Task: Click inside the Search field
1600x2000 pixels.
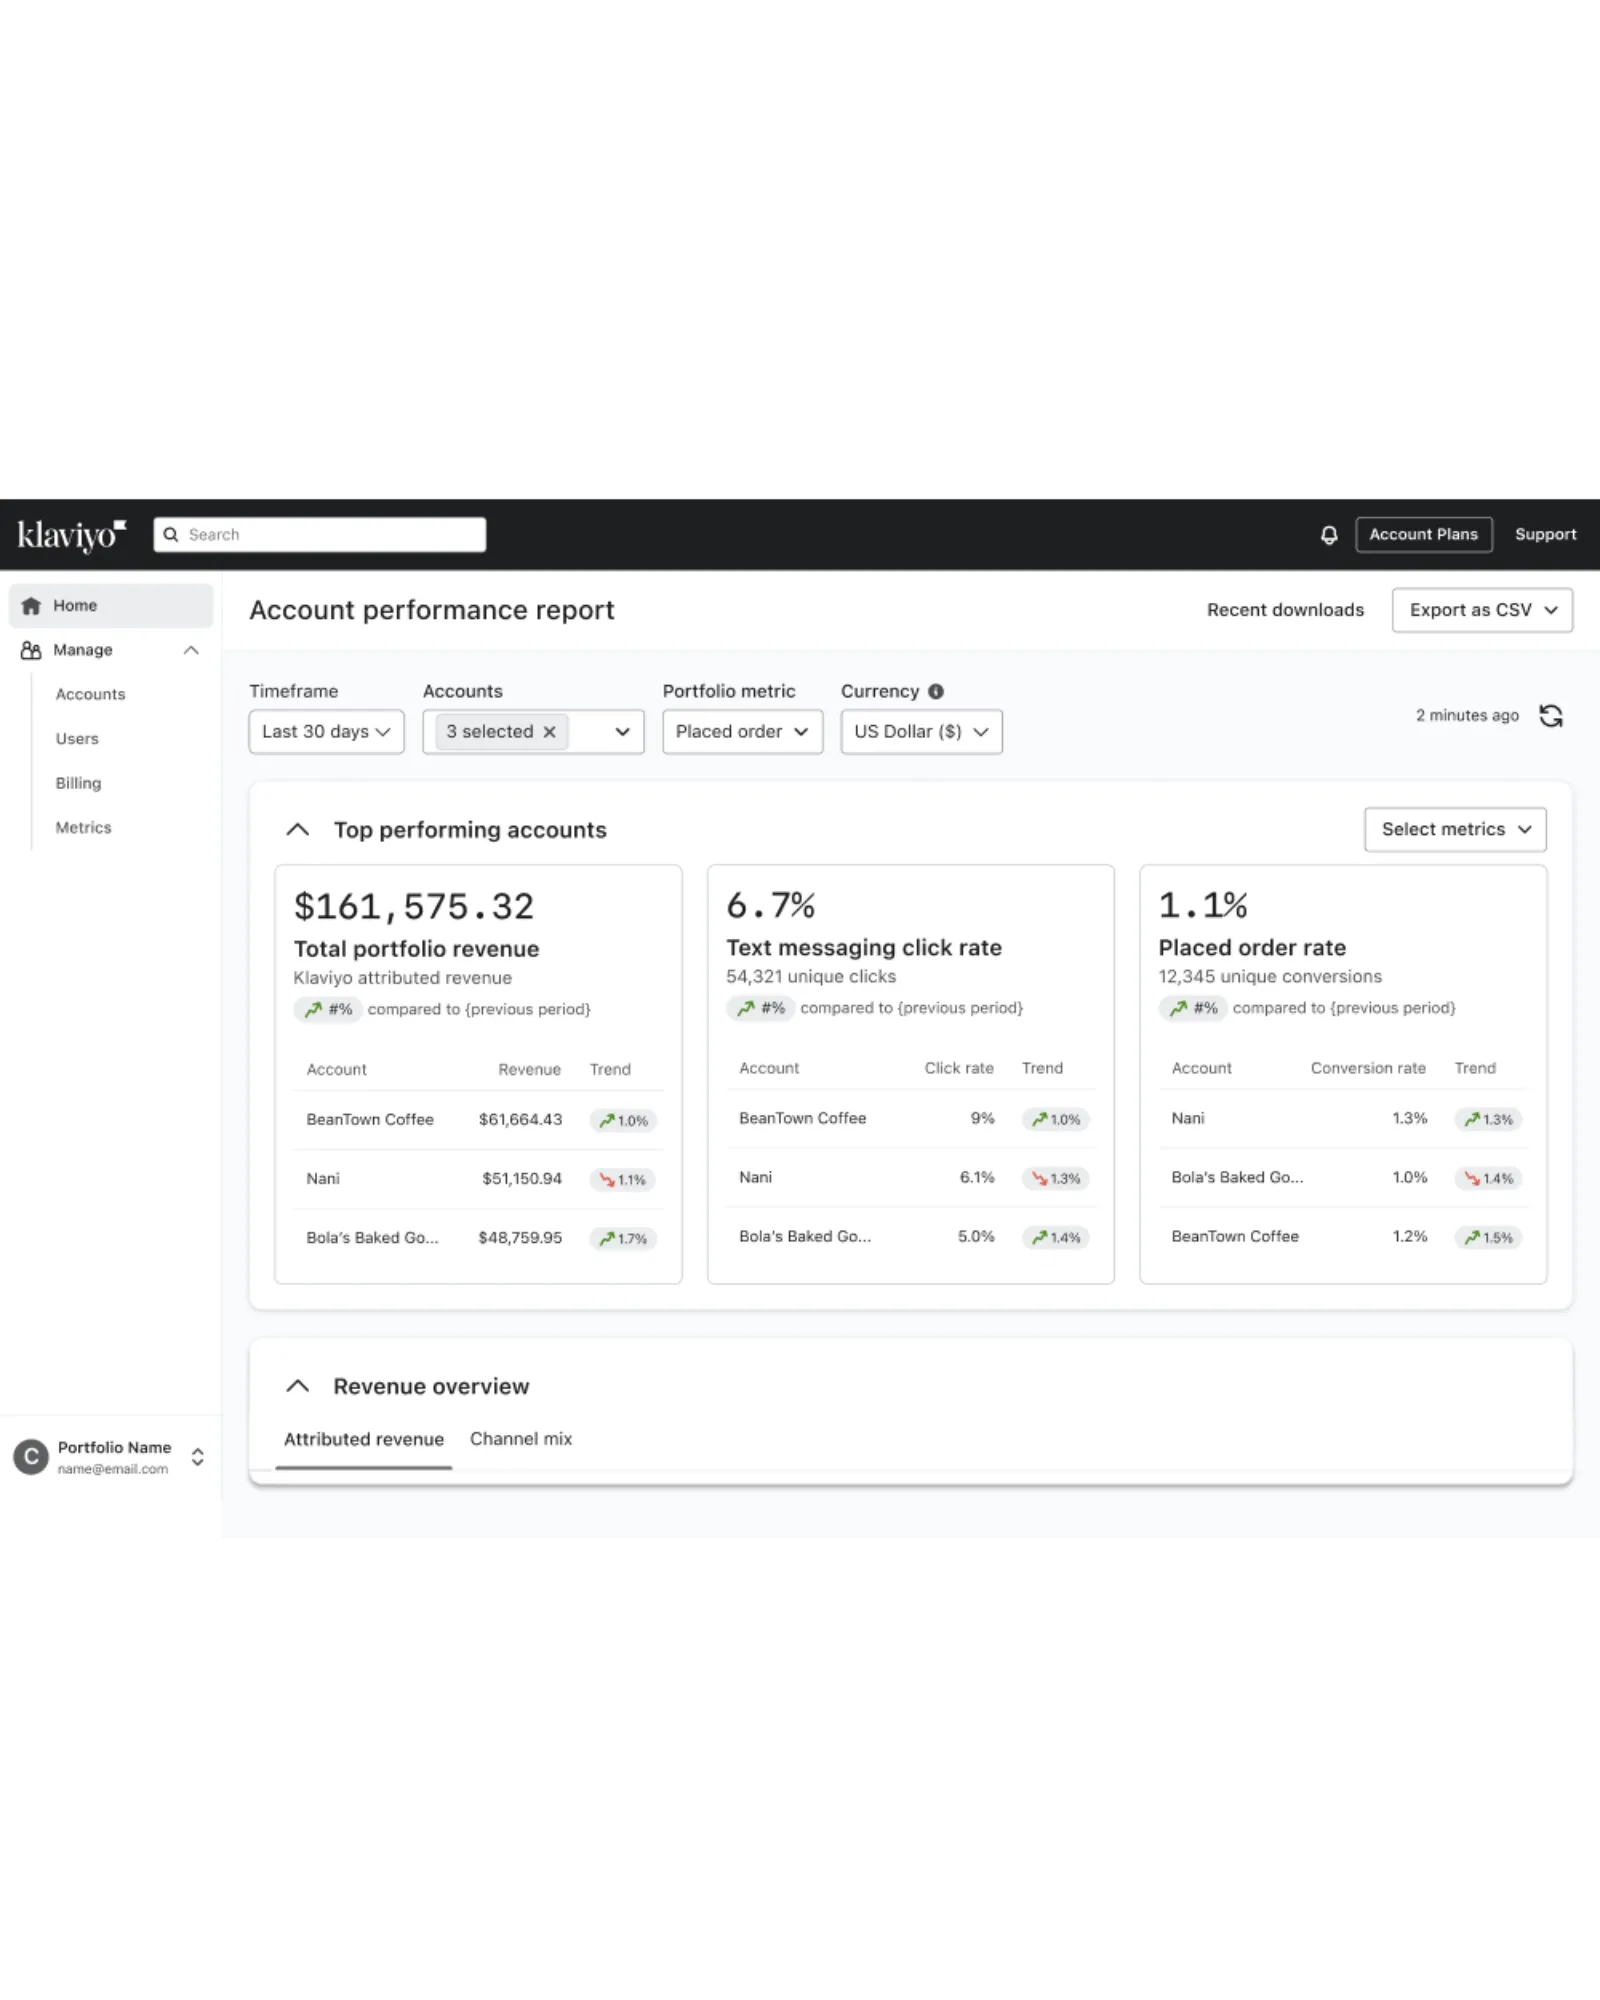Action: pyautogui.click(x=320, y=535)
